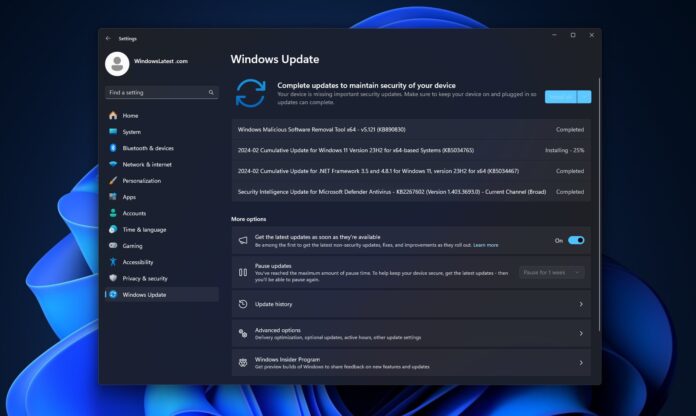Open Advanced options chevron
The width and height of the screenshot is (696, 416).
pos(581,333)
